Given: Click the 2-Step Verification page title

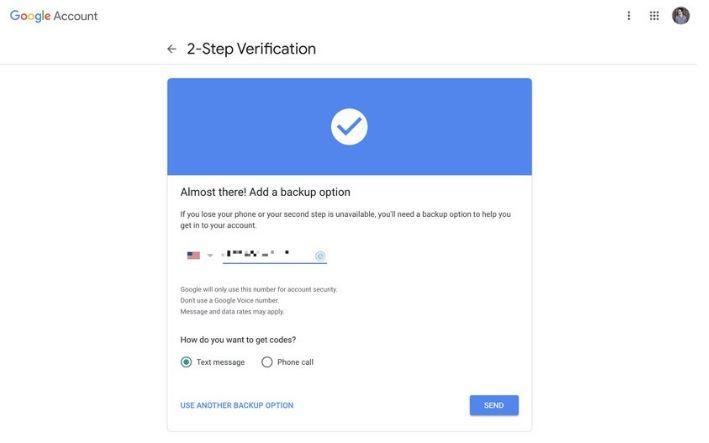Looking at the screenshot, I should pyautogui.click(x=251, y=49).
